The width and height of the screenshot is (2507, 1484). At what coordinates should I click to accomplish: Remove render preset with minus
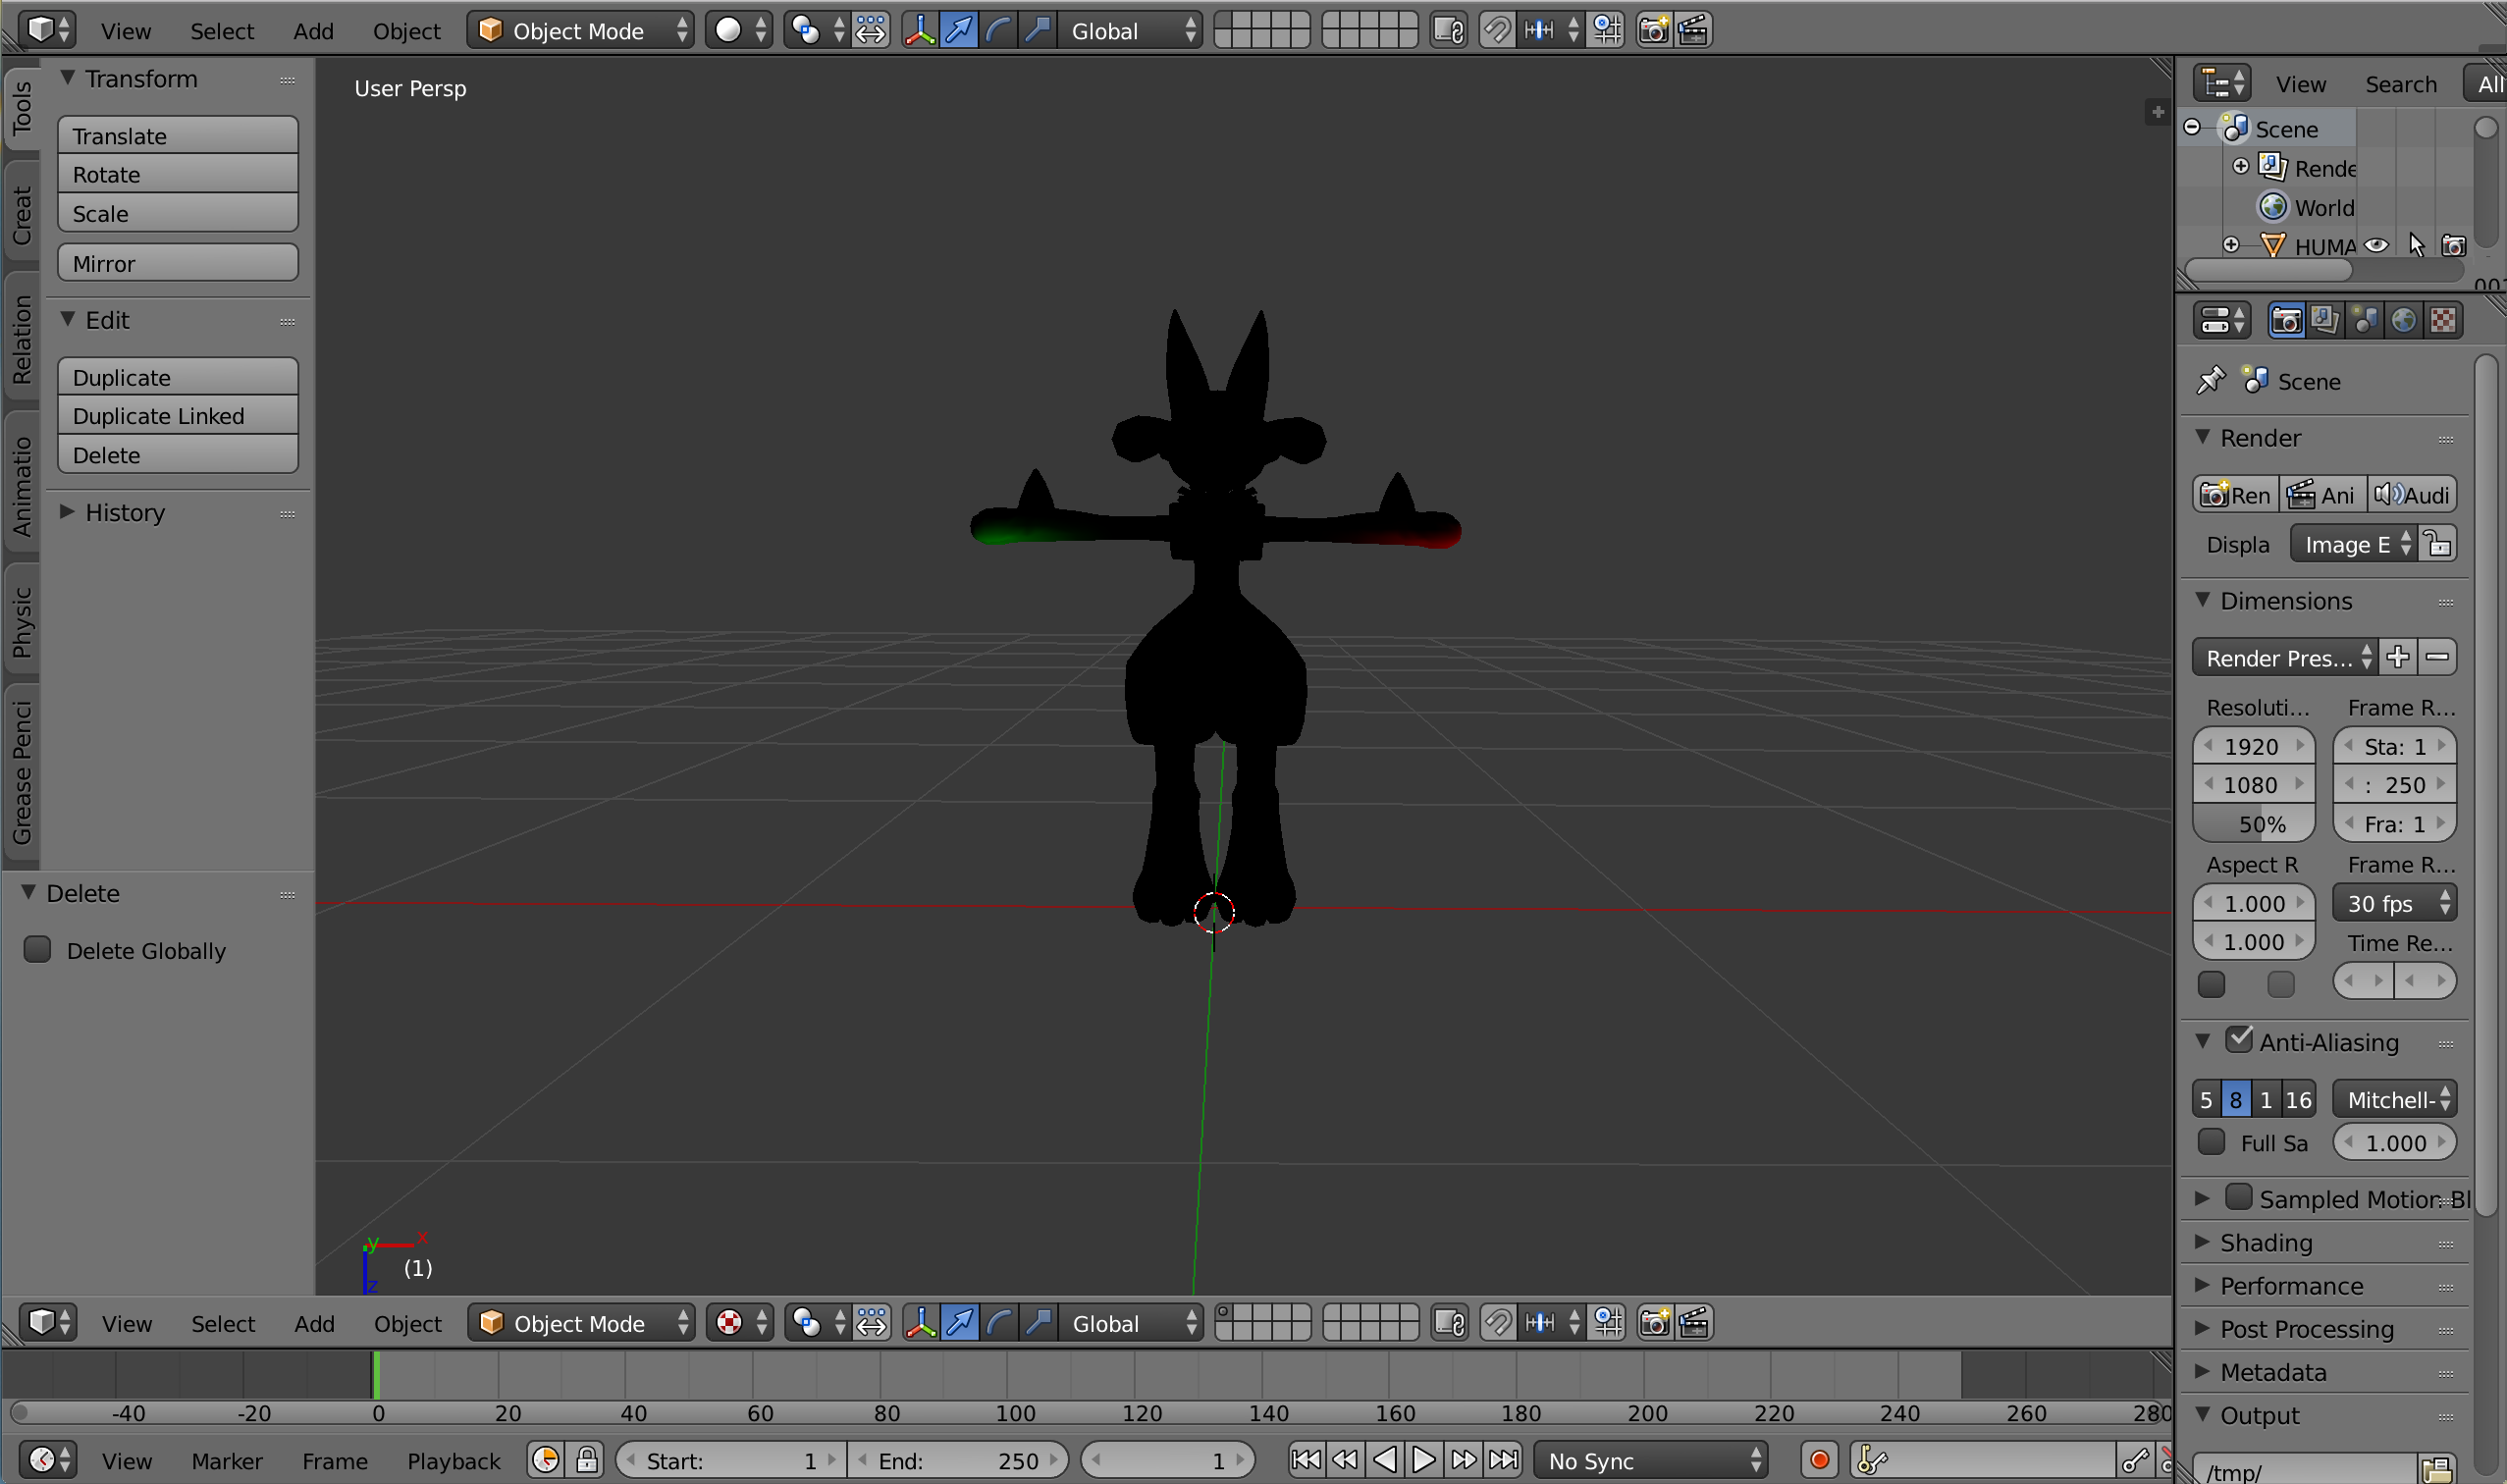[2438, 657]
